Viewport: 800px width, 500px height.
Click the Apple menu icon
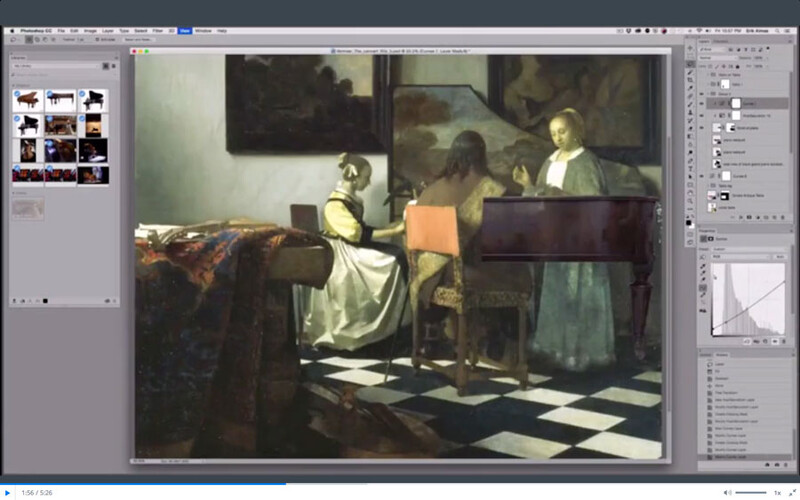(12, 31)
